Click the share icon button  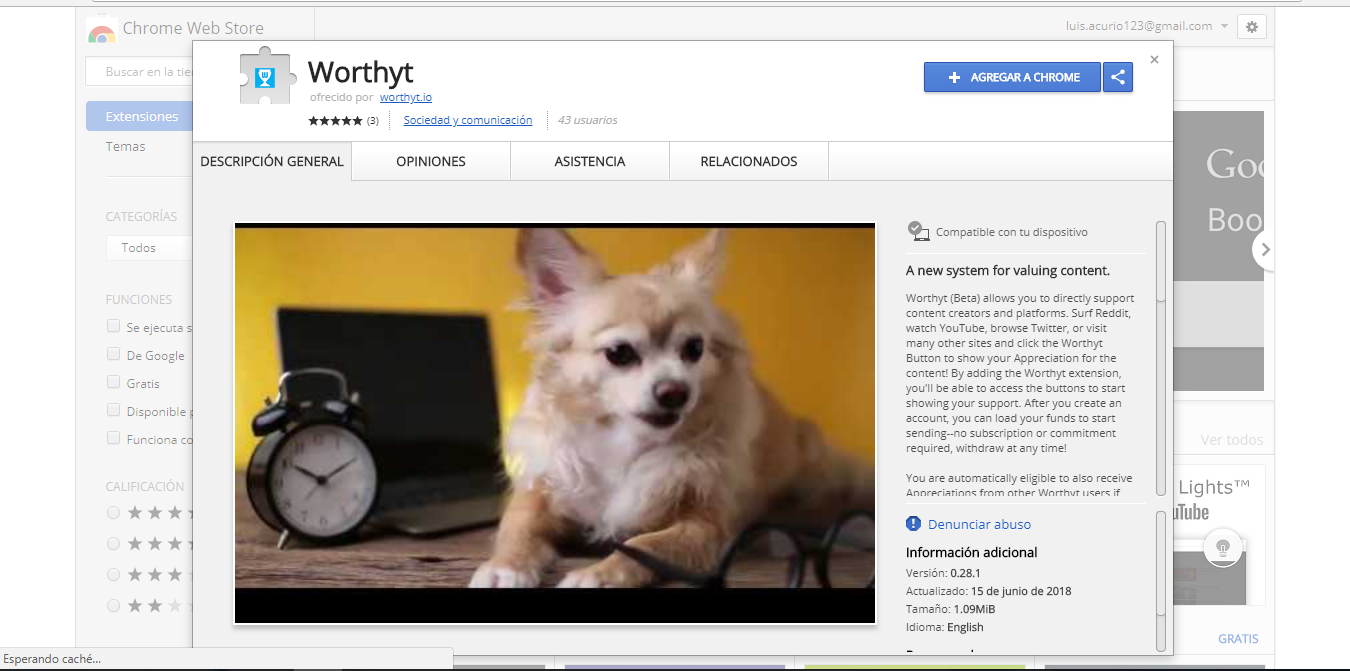point(1118,77)
